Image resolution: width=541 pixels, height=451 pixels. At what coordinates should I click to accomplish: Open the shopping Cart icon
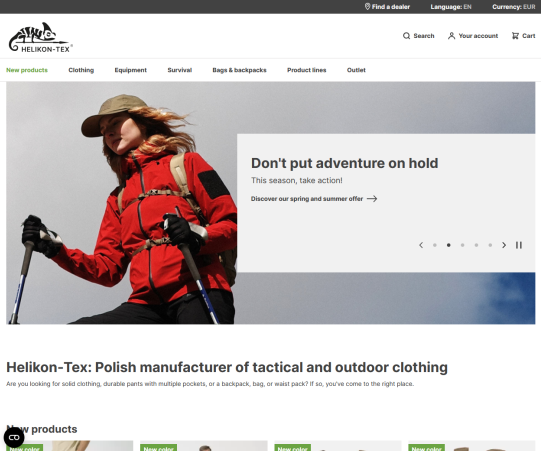pyautogui.click(x=515, y=36)
